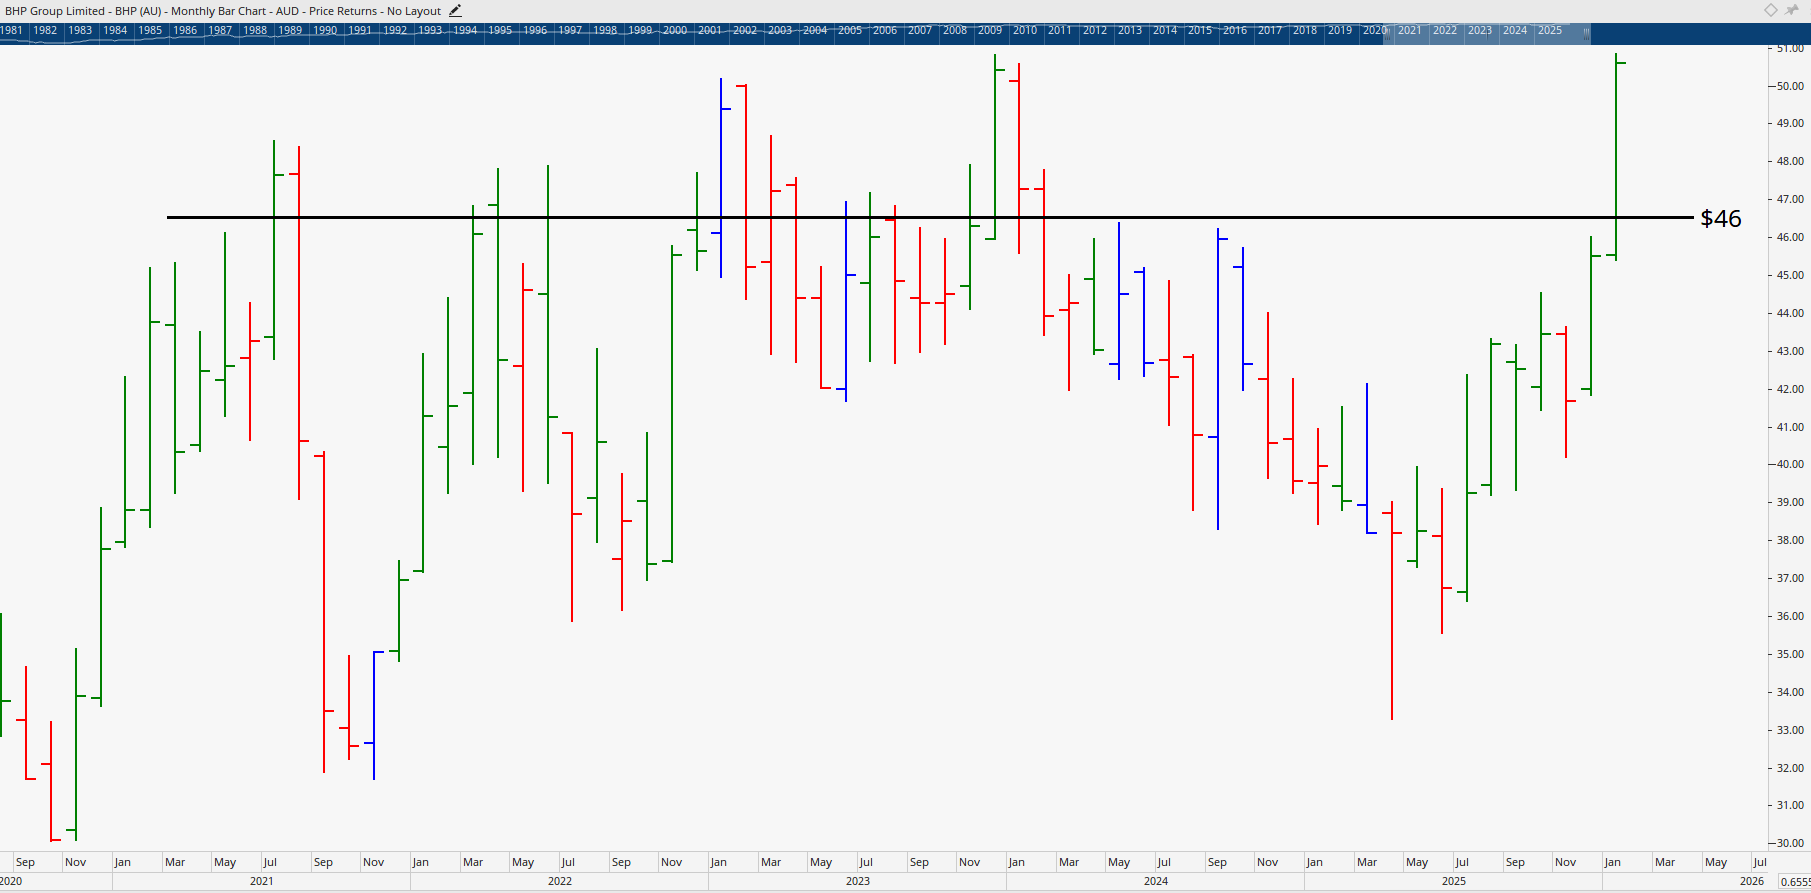
Task: Click the $46 text annotation
Action: click(1721, 219)
